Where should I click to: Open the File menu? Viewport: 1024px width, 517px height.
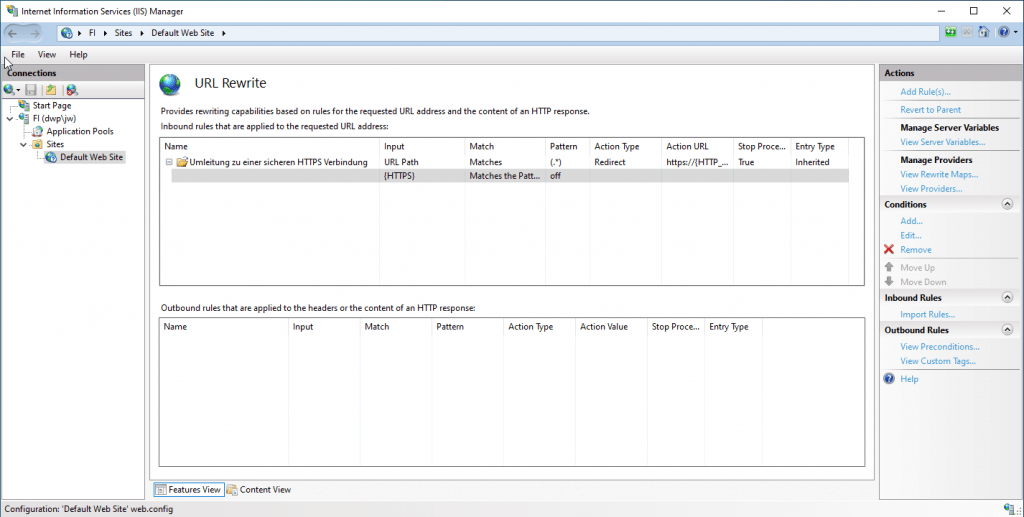pyautogui.click(x=18, y=55)
